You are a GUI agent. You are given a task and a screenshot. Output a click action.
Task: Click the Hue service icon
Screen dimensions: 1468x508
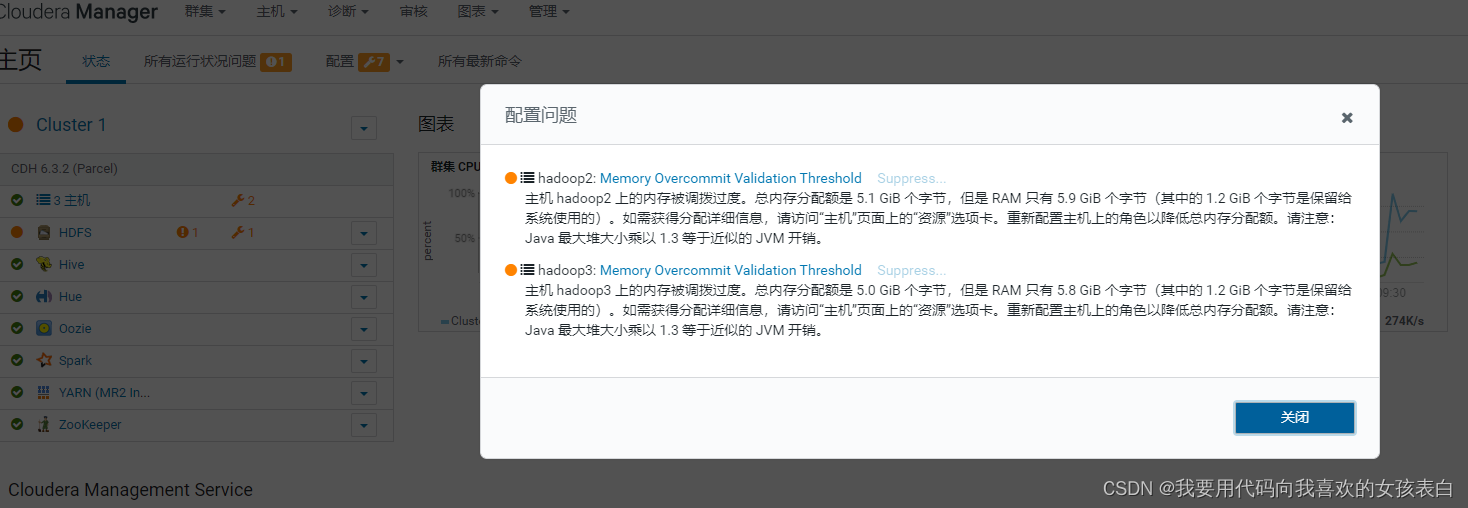tap(44, 297)
